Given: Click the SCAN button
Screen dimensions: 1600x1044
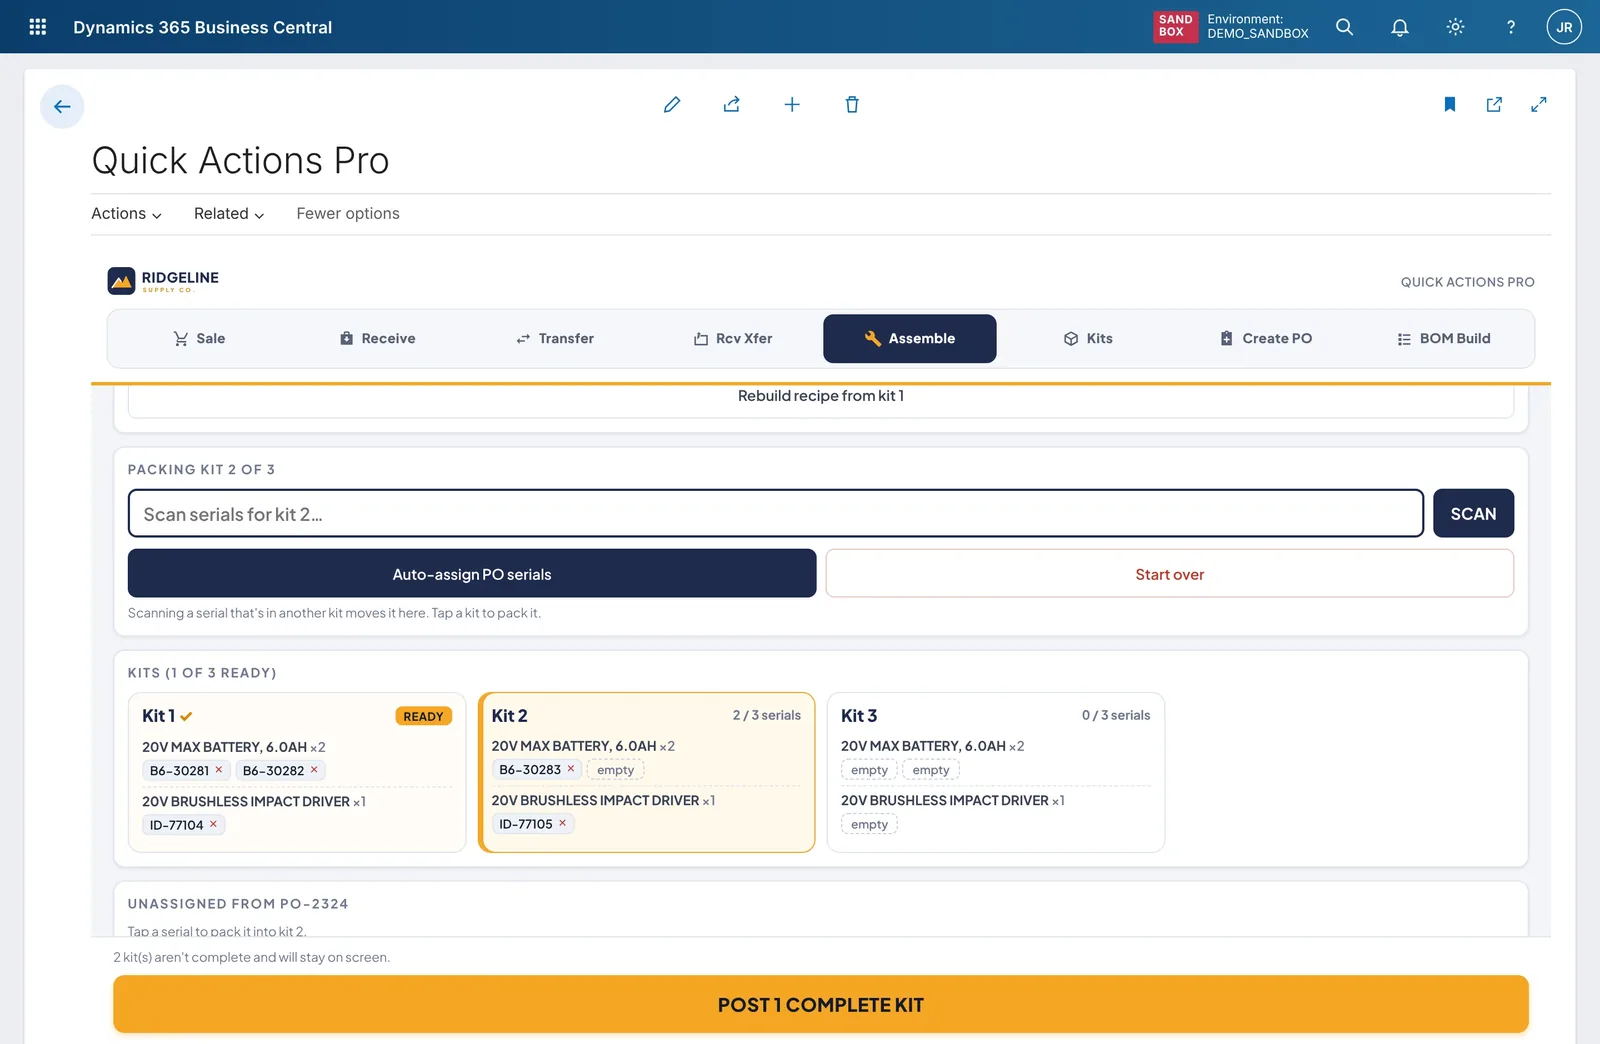Looking at the screenshot, I should tap(1473, 513).
